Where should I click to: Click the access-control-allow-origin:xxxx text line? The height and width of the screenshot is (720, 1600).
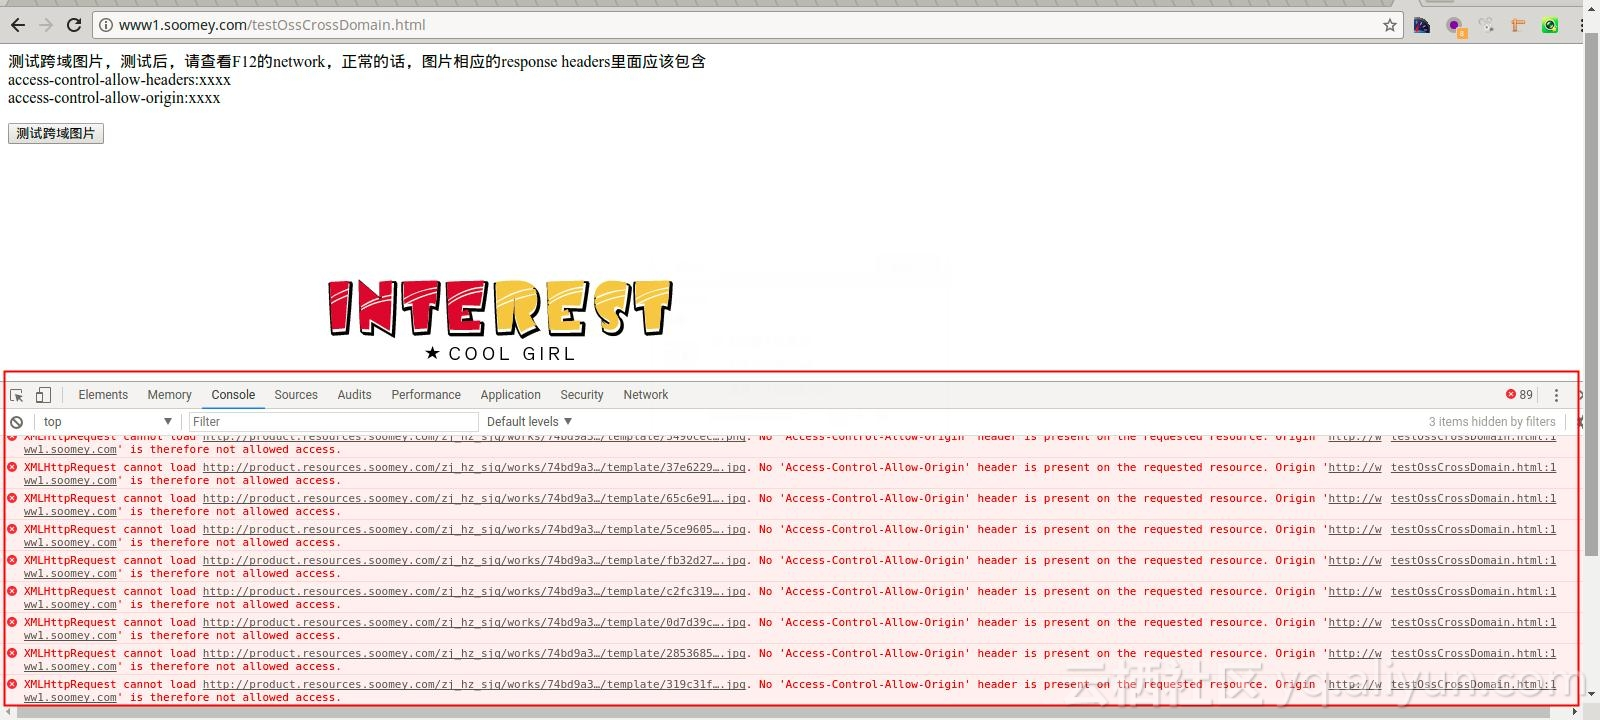[x=114, y=98]
